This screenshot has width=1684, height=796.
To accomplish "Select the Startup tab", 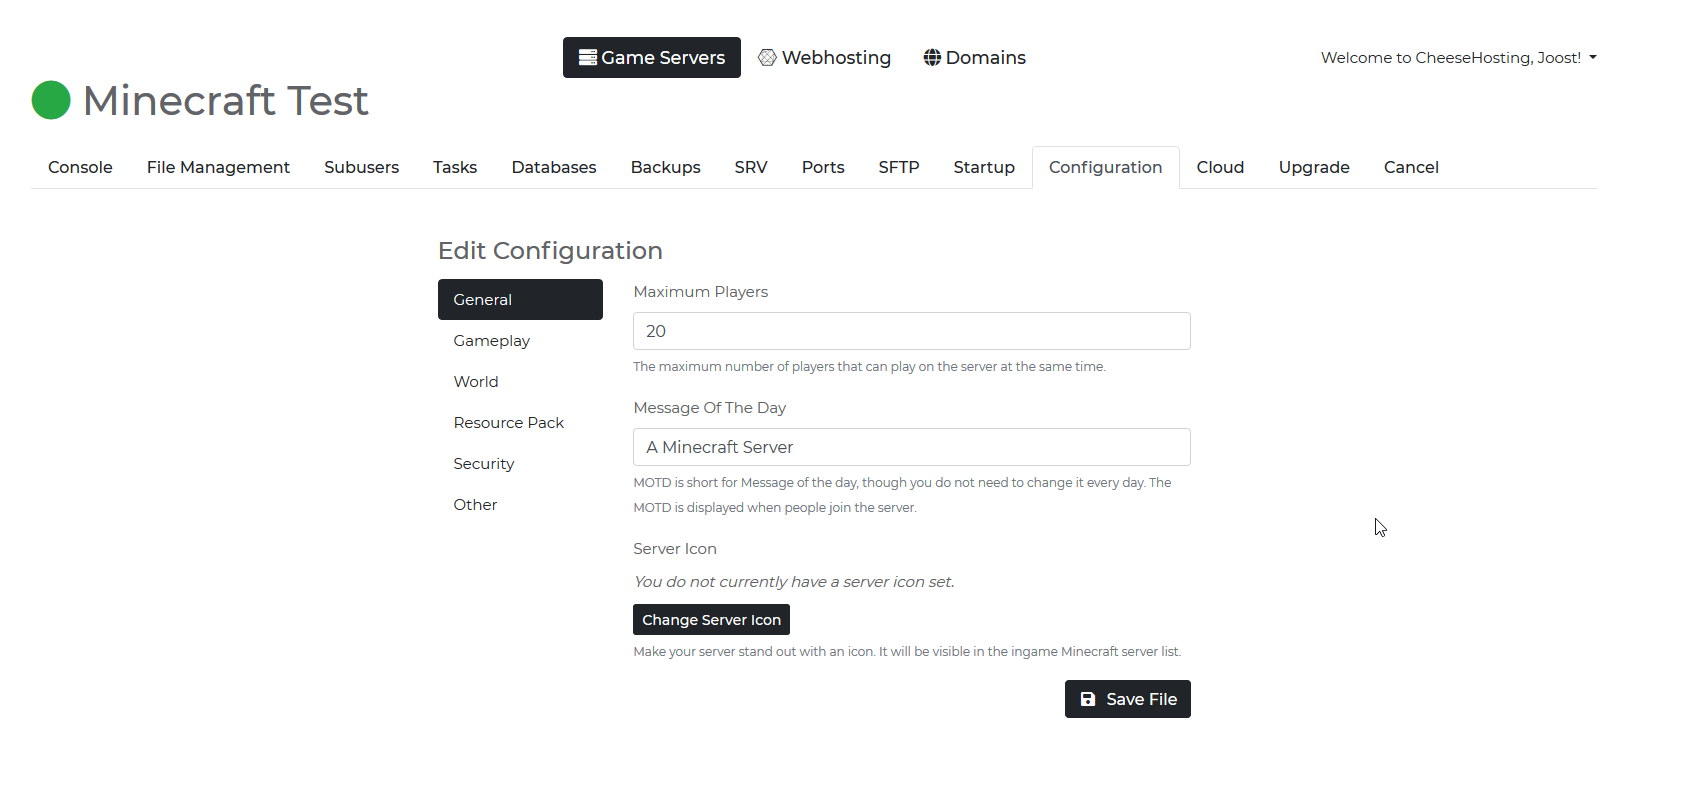I will (983, 167).
